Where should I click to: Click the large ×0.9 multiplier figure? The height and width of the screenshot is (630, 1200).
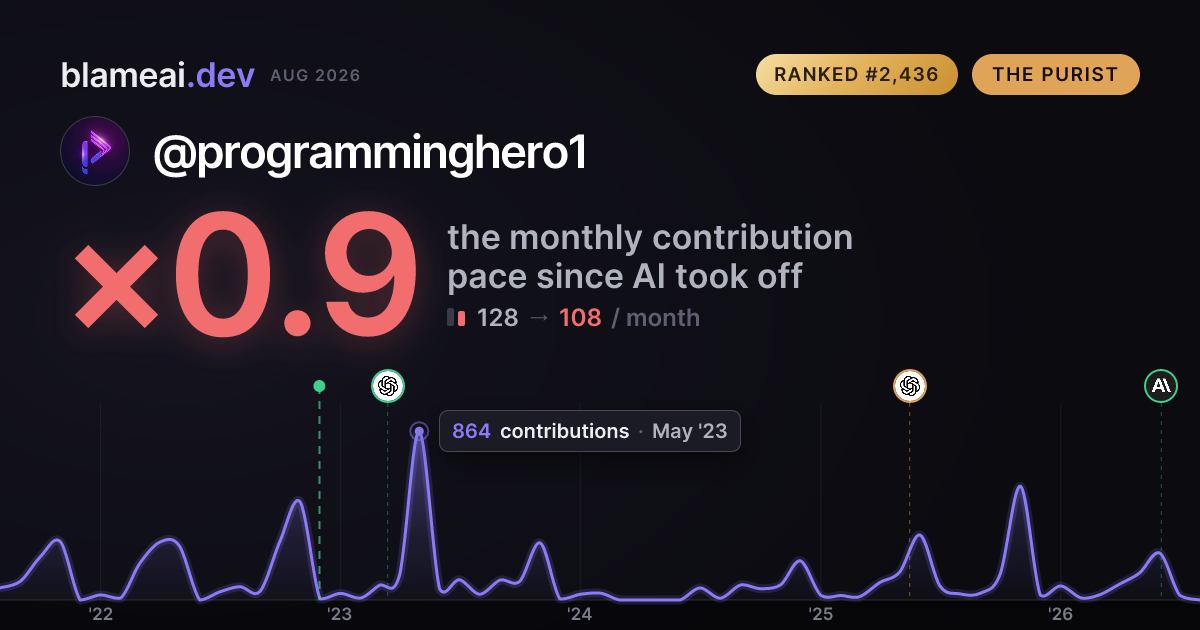tap(245, 277)
